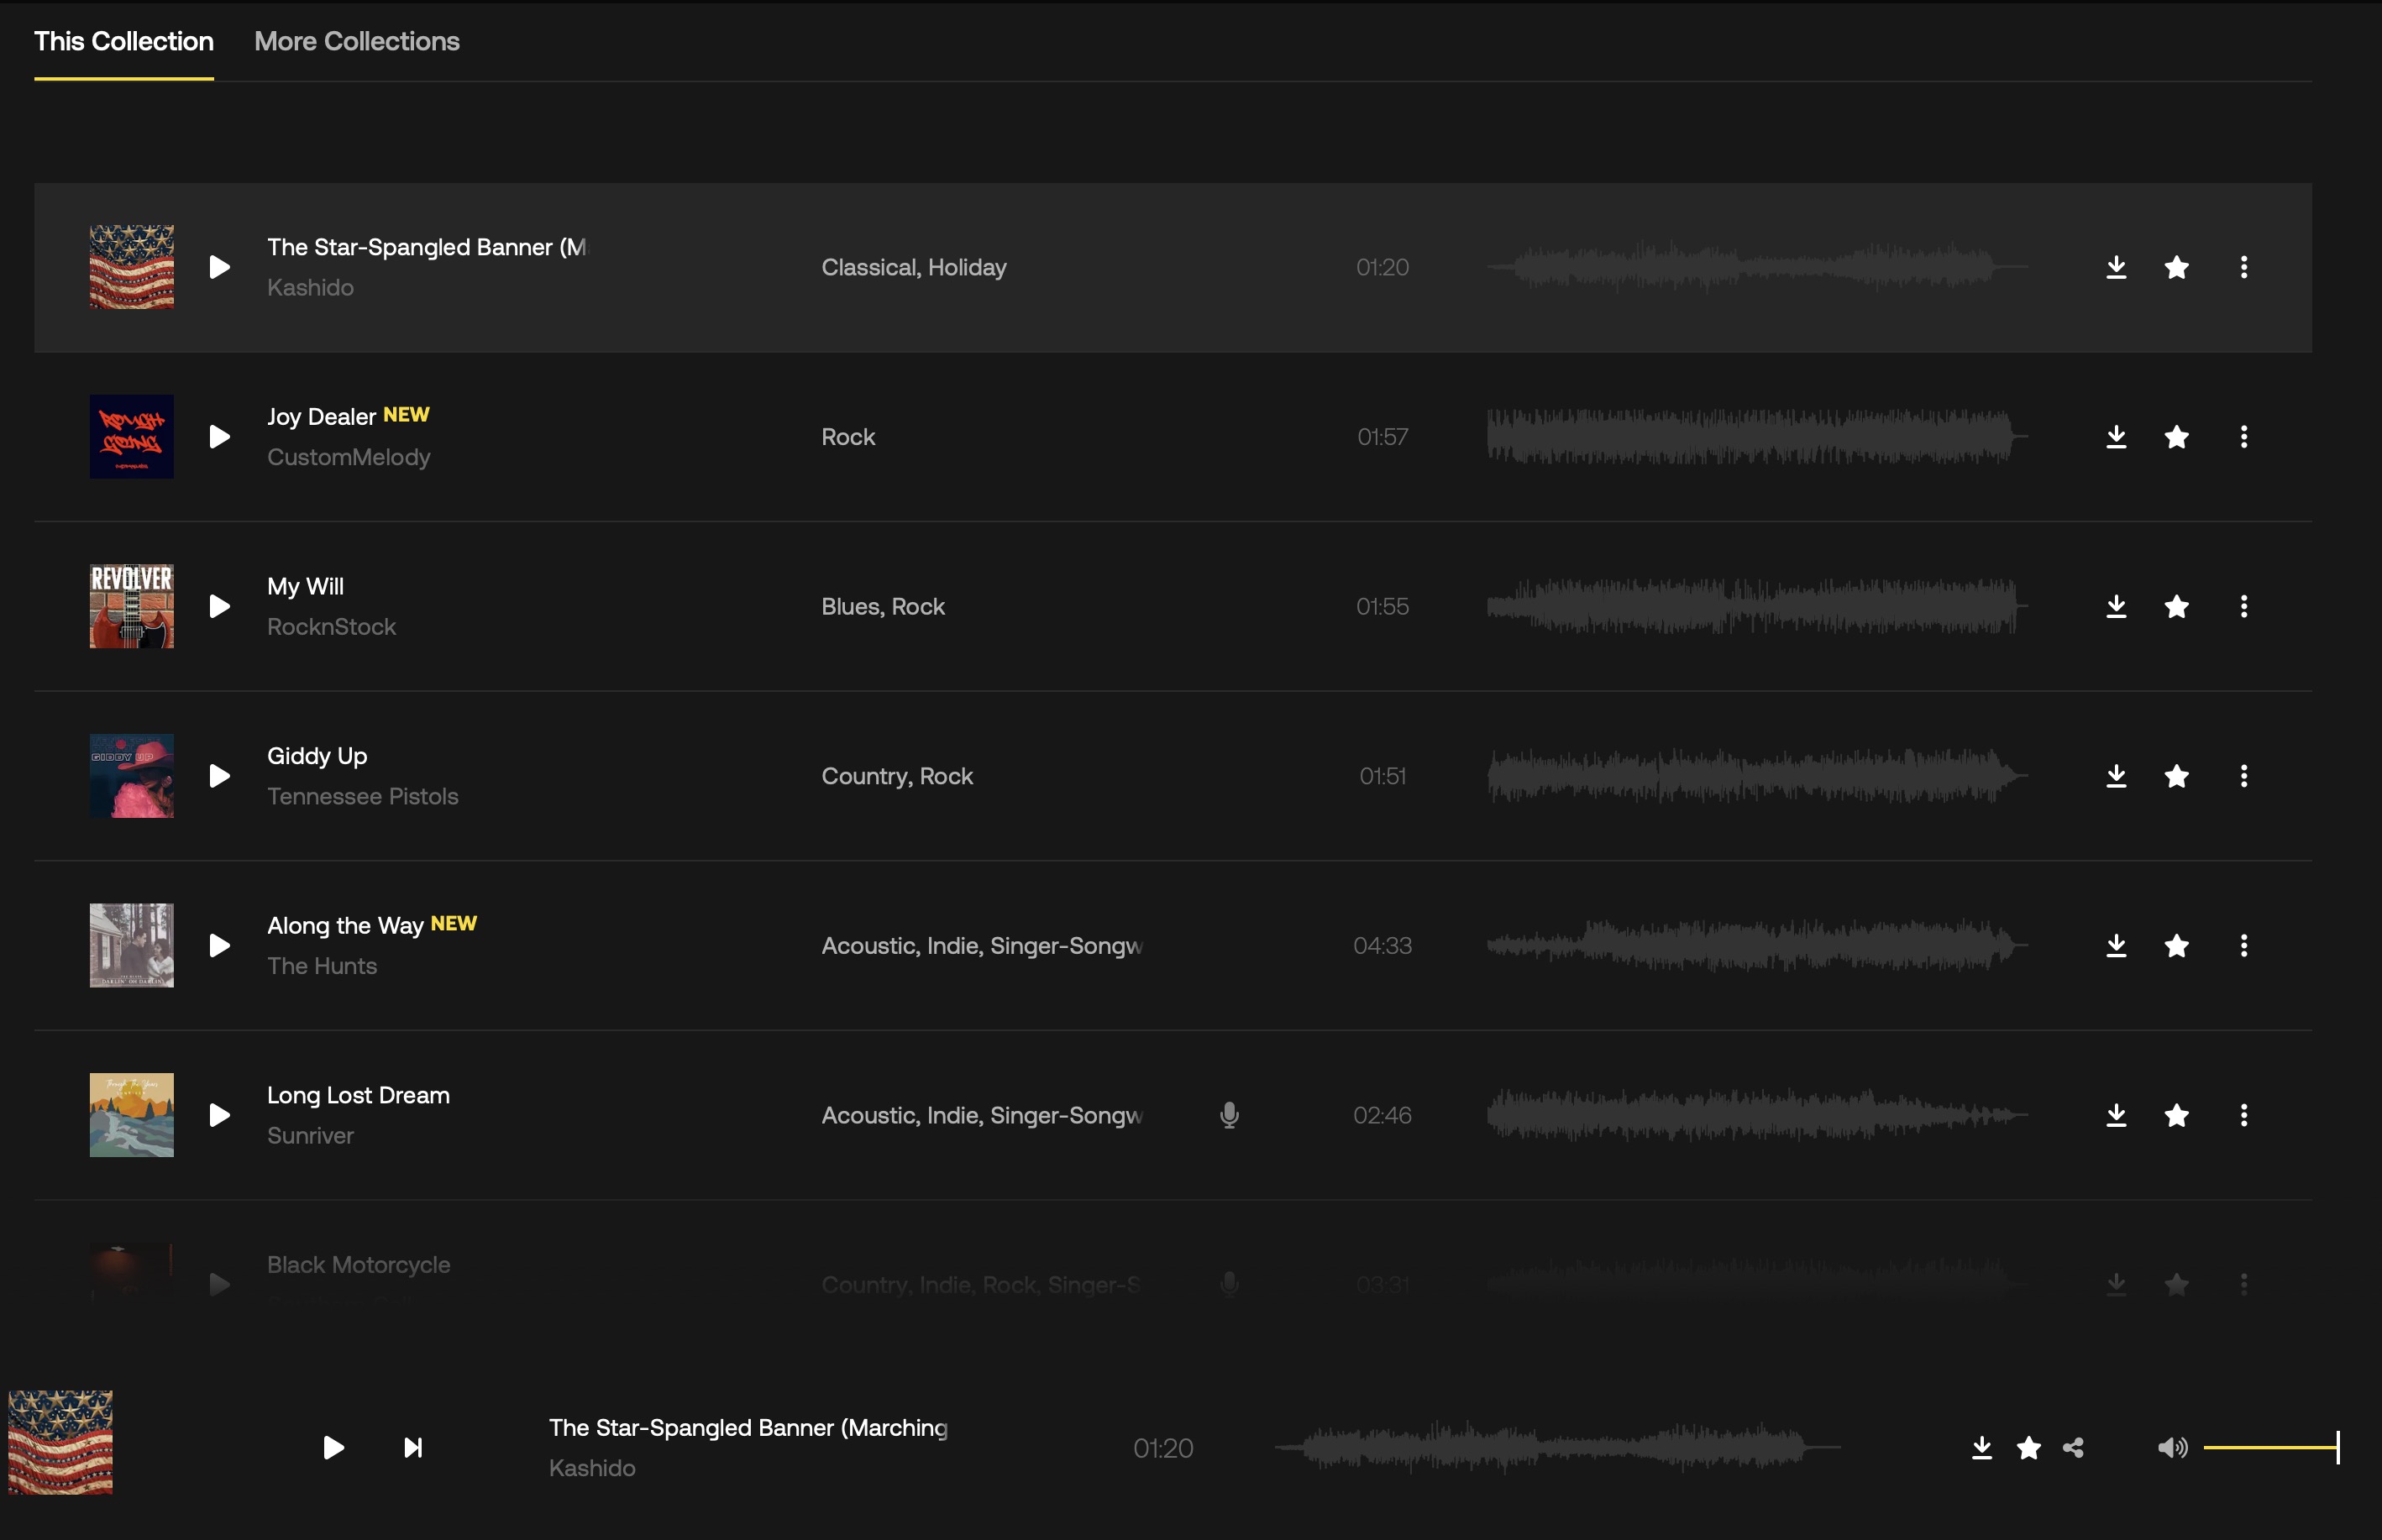Download the Joy Dealer track
2382x1540 pixels.
tap(2116, 437)
